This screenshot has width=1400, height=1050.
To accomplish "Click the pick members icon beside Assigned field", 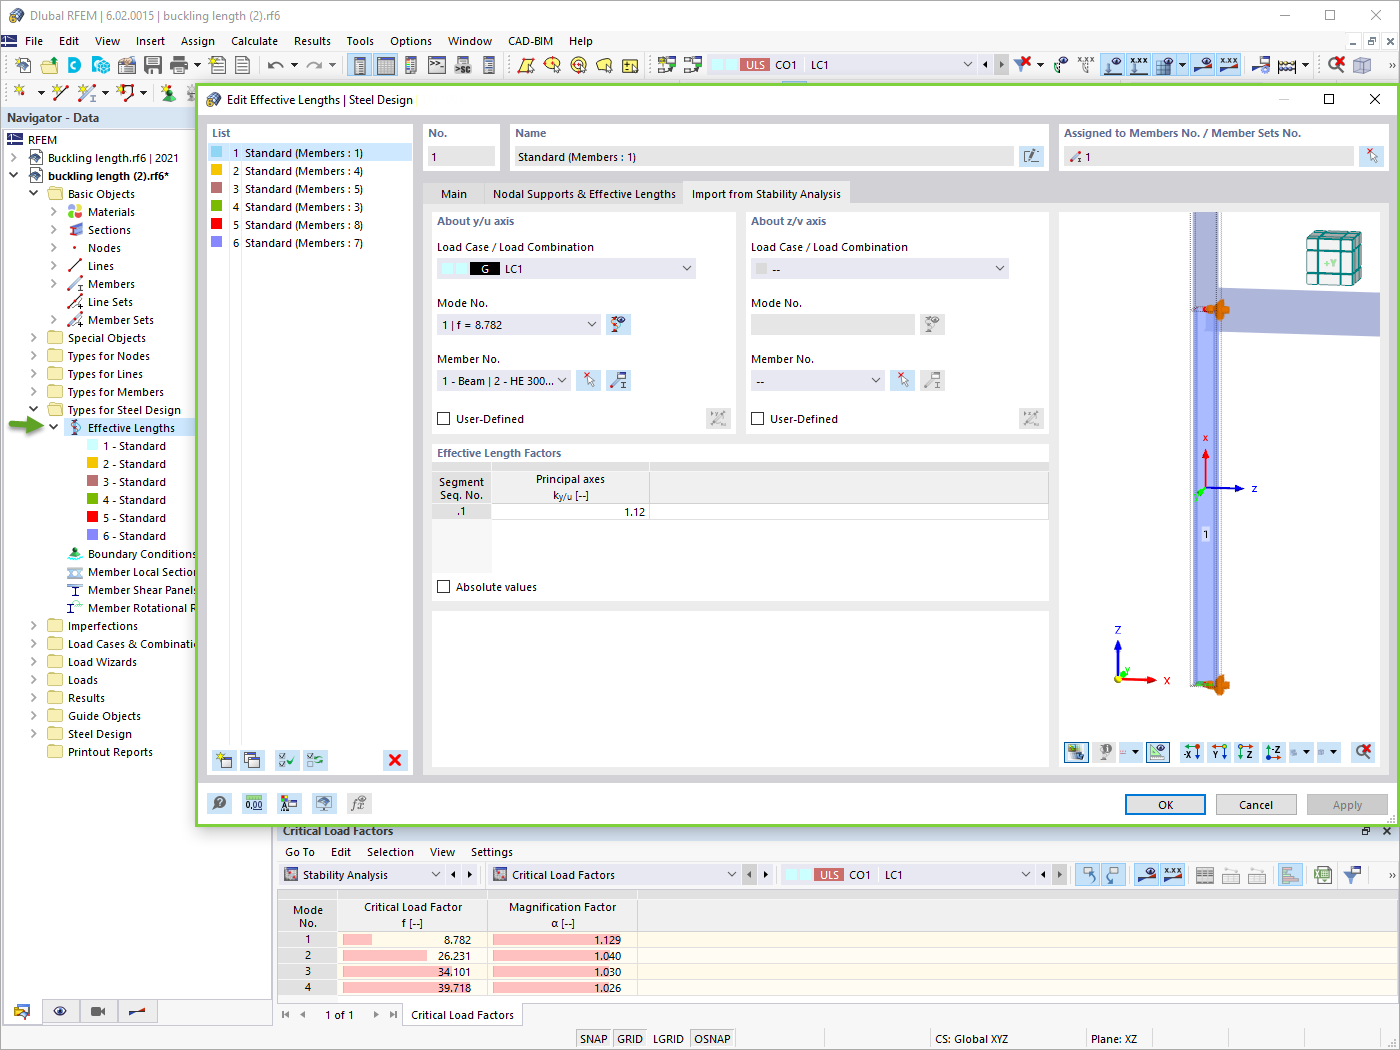I will click(x=1372, y=157).
